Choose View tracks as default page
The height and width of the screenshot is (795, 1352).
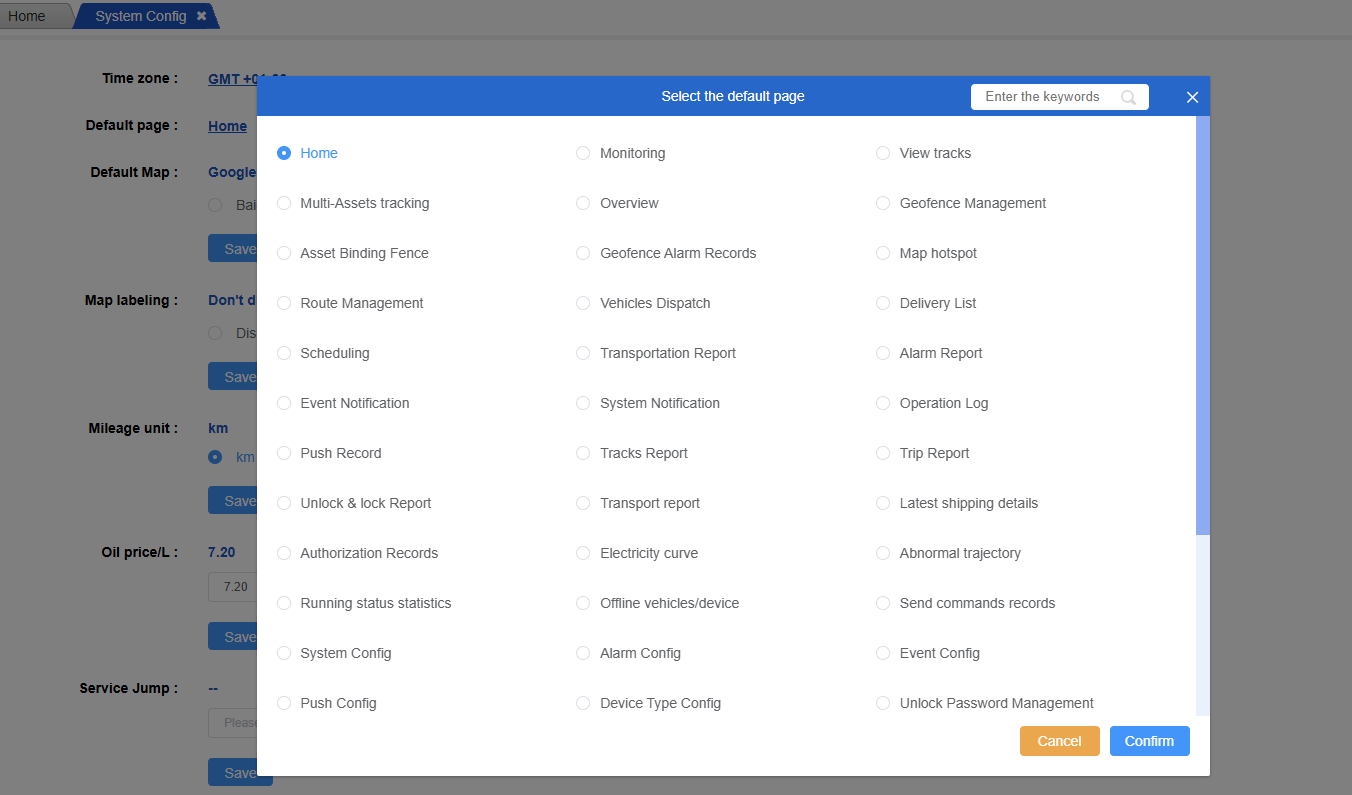tap(883, 153)
